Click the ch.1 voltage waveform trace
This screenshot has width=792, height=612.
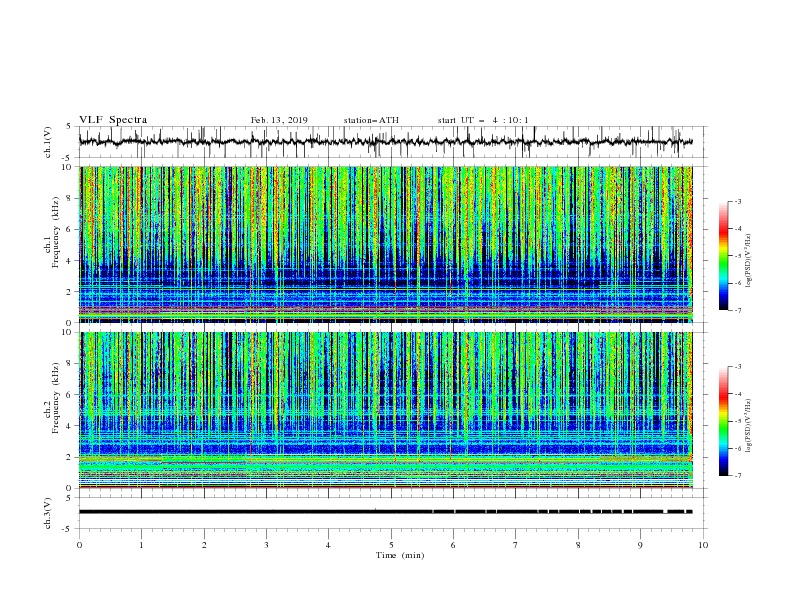386,142
